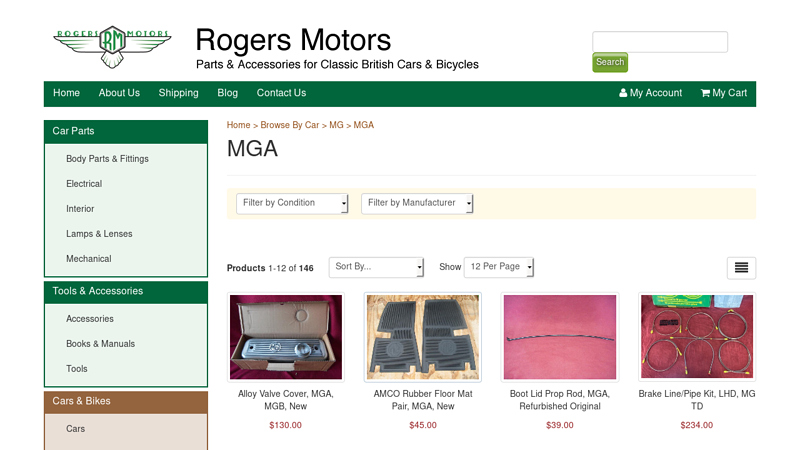Open Brake Line/Pipe Kit image

coord(697,337)
